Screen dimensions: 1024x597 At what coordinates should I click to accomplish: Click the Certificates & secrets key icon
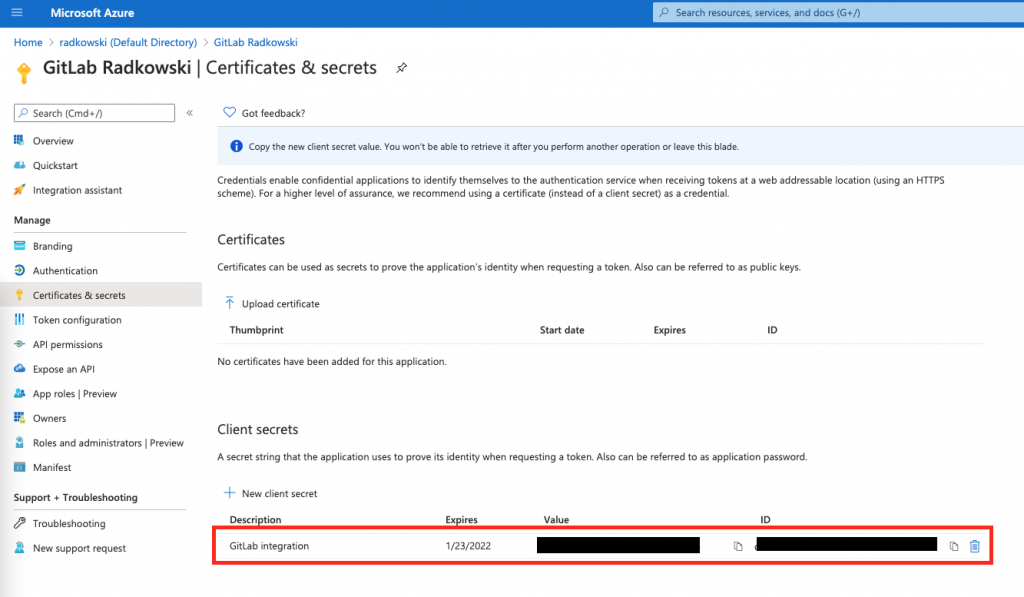point(19,295)
